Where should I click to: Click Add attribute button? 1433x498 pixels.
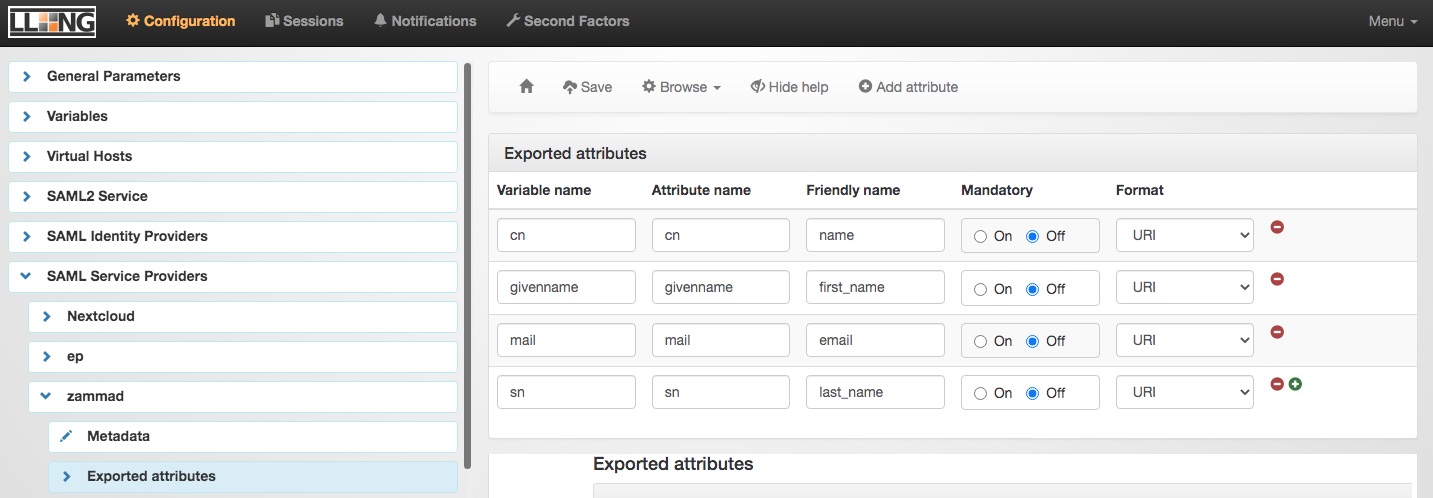(x=908, y=87)
